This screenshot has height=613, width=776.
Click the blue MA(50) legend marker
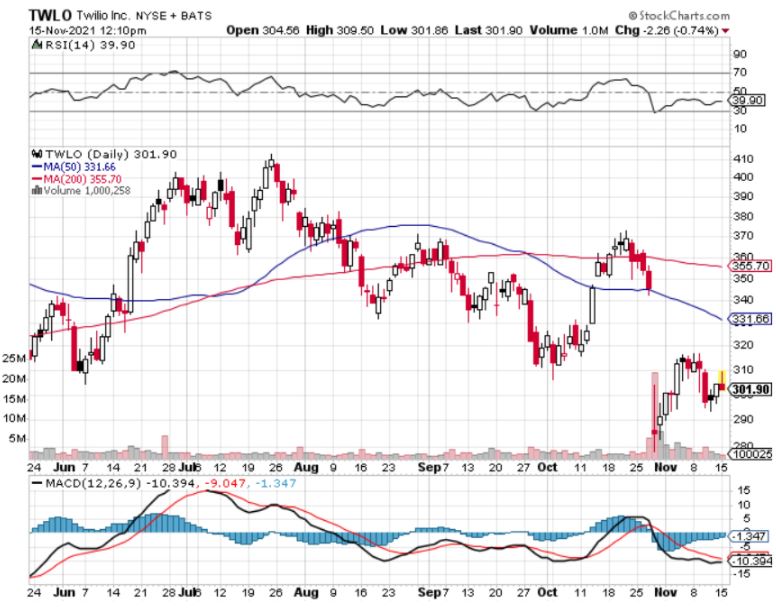[37, 166]
